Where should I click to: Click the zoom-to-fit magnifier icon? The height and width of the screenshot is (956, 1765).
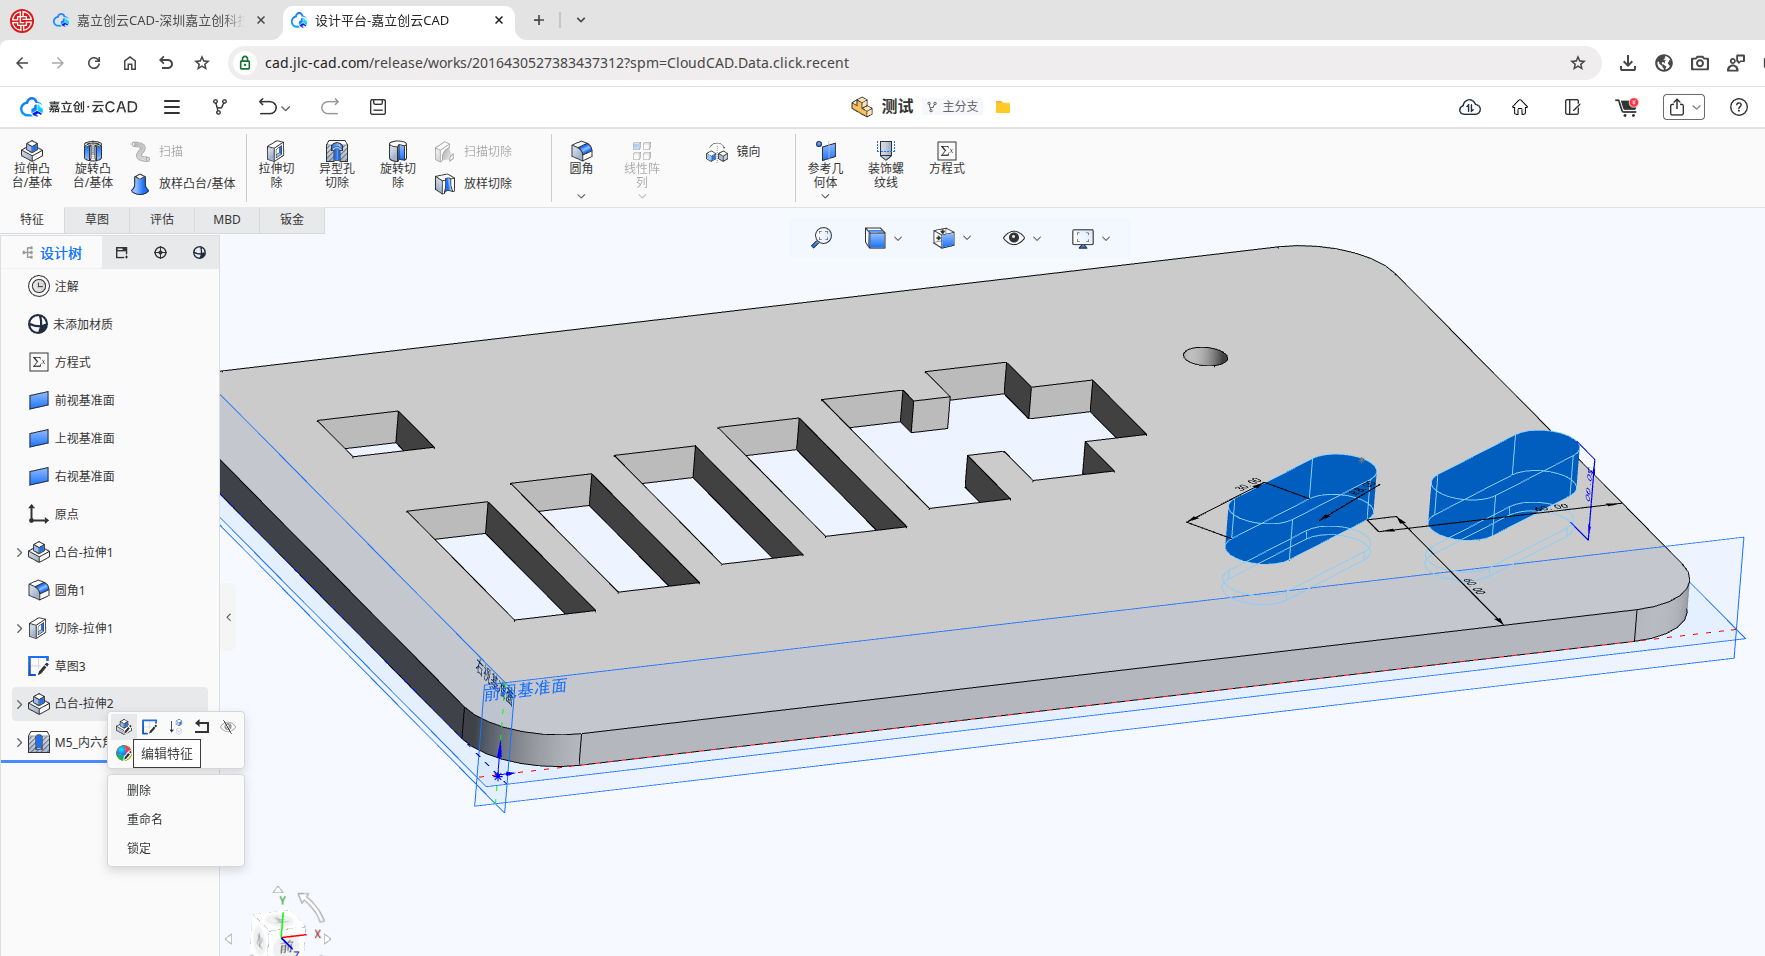tap(821, 238)
